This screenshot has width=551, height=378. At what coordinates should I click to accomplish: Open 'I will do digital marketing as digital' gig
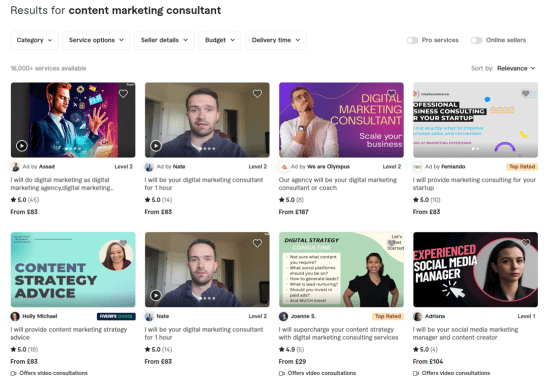62,184
